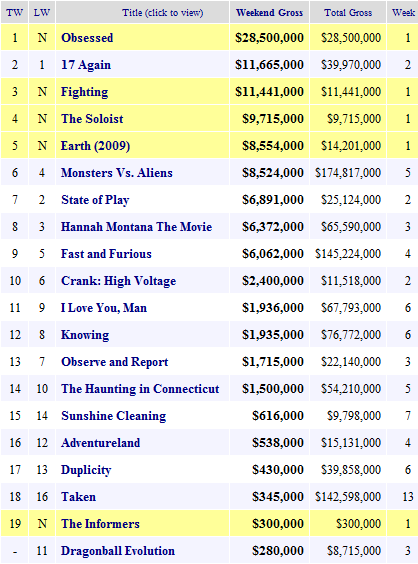Image resolution: width=418 pixels, height=564 pixels.
Task: View Hannah Montana The Movie page
Action: point(137,227)
